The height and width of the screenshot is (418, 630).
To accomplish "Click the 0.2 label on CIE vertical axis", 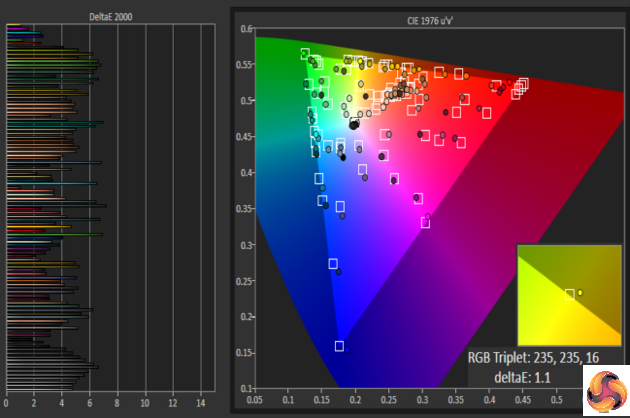I will coord(247,317).
